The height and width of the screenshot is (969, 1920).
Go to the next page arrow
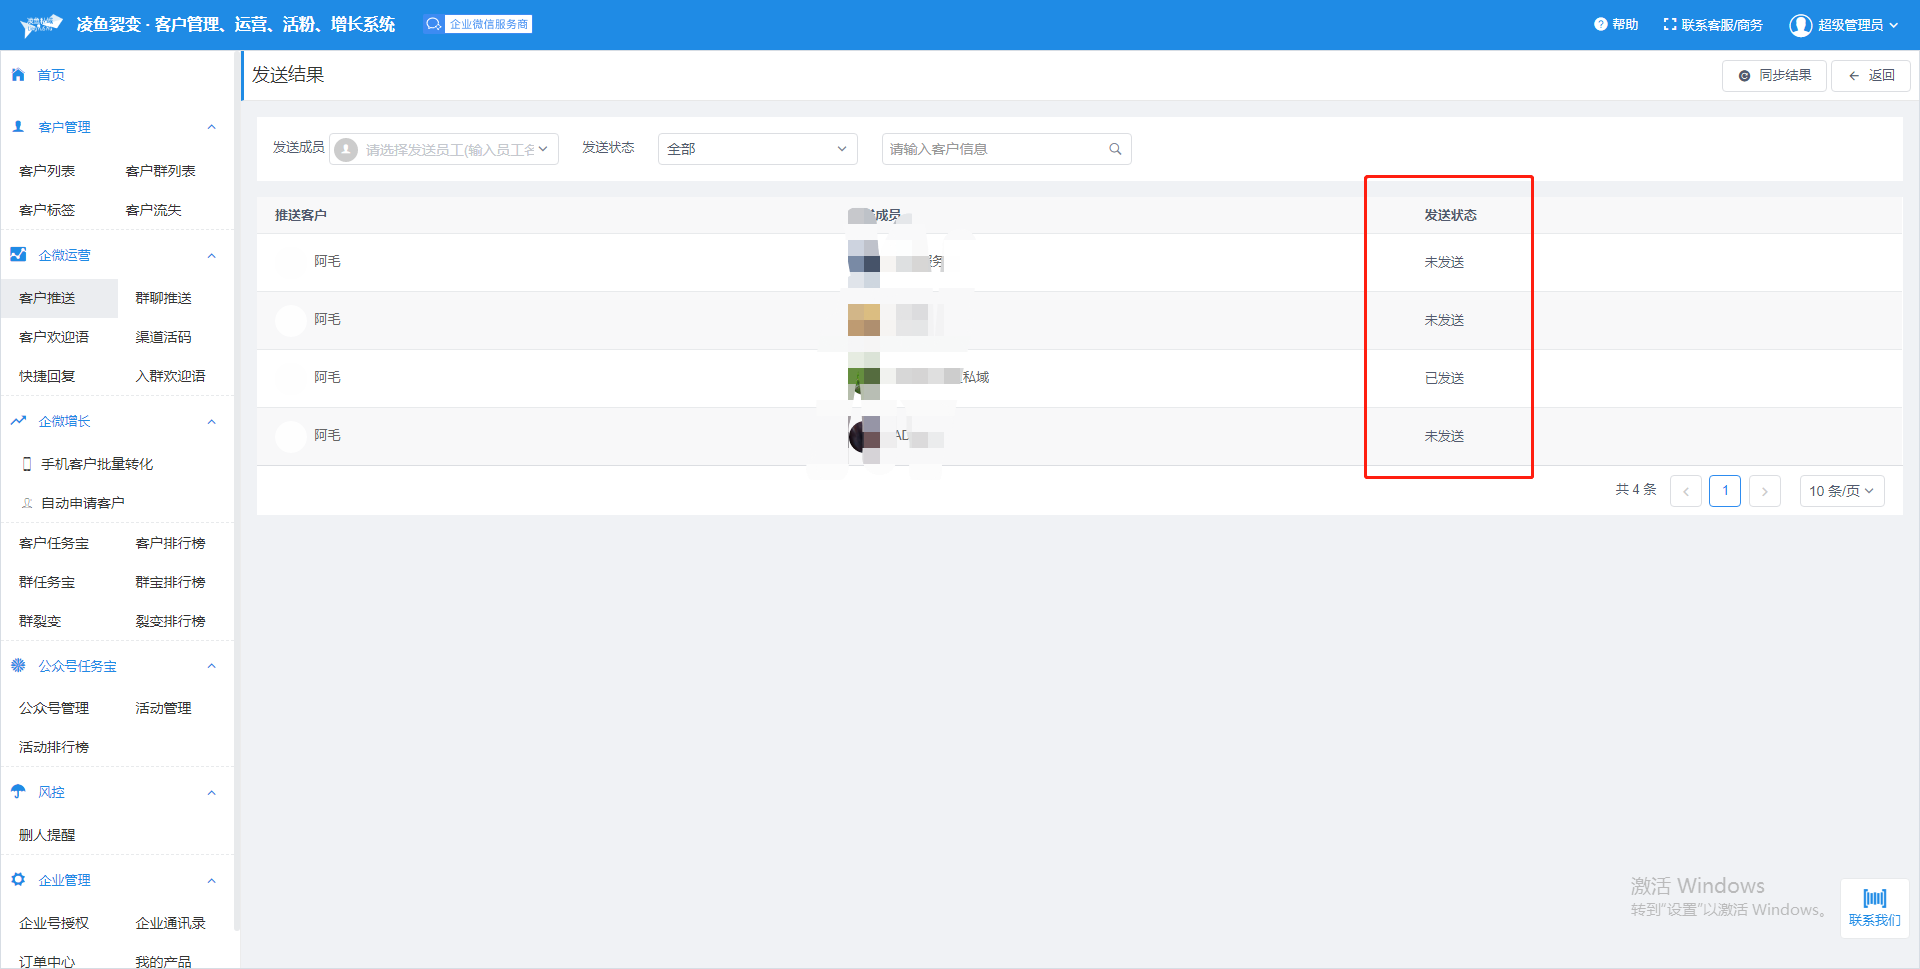pos(1764,491)
